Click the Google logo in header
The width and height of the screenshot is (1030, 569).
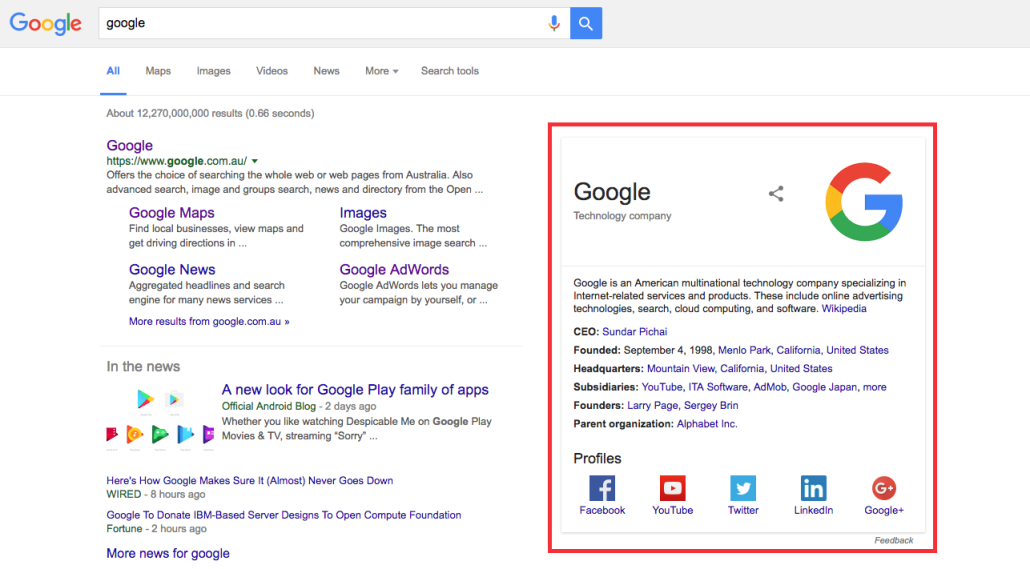(x=46, y=24)
